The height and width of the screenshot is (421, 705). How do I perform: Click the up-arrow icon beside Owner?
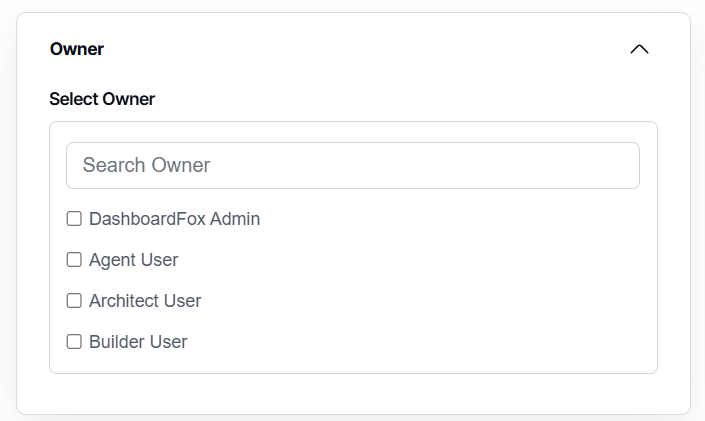tap(639, 49)
